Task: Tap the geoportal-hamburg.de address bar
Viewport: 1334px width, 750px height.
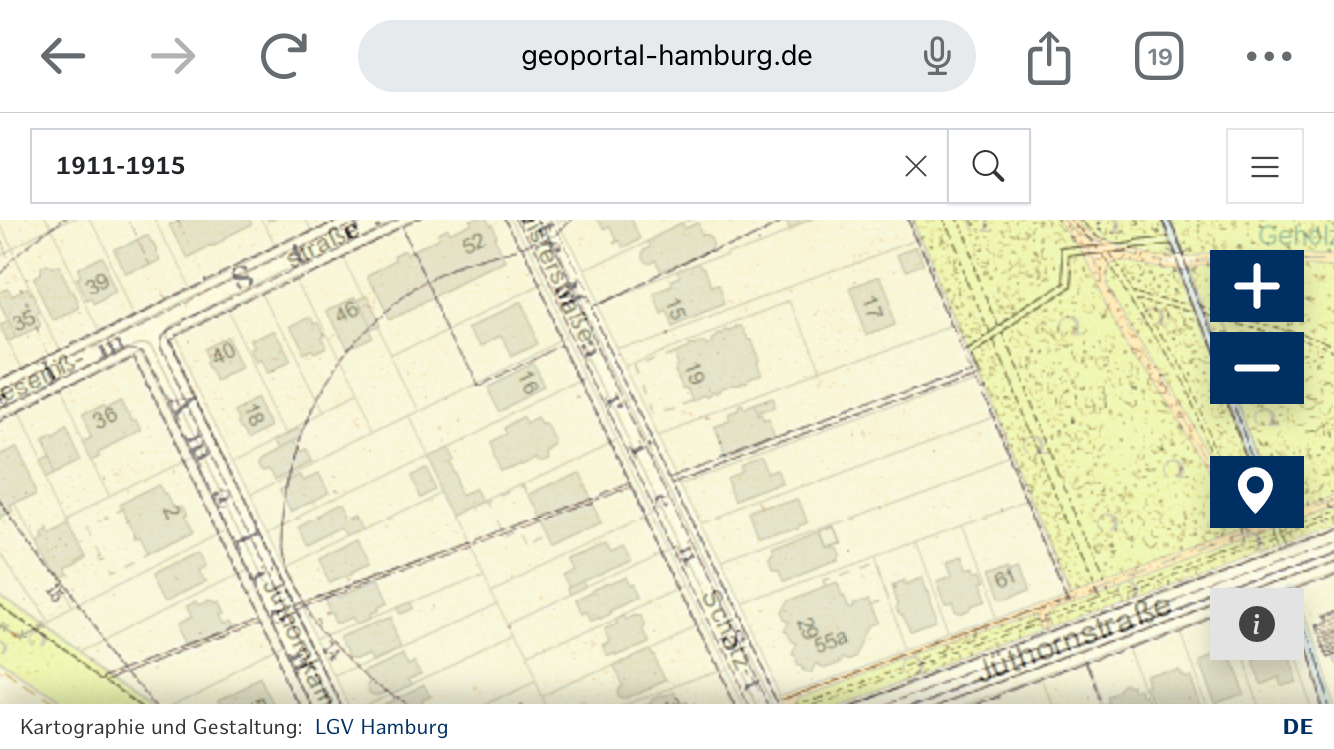Action: [666, 56]
